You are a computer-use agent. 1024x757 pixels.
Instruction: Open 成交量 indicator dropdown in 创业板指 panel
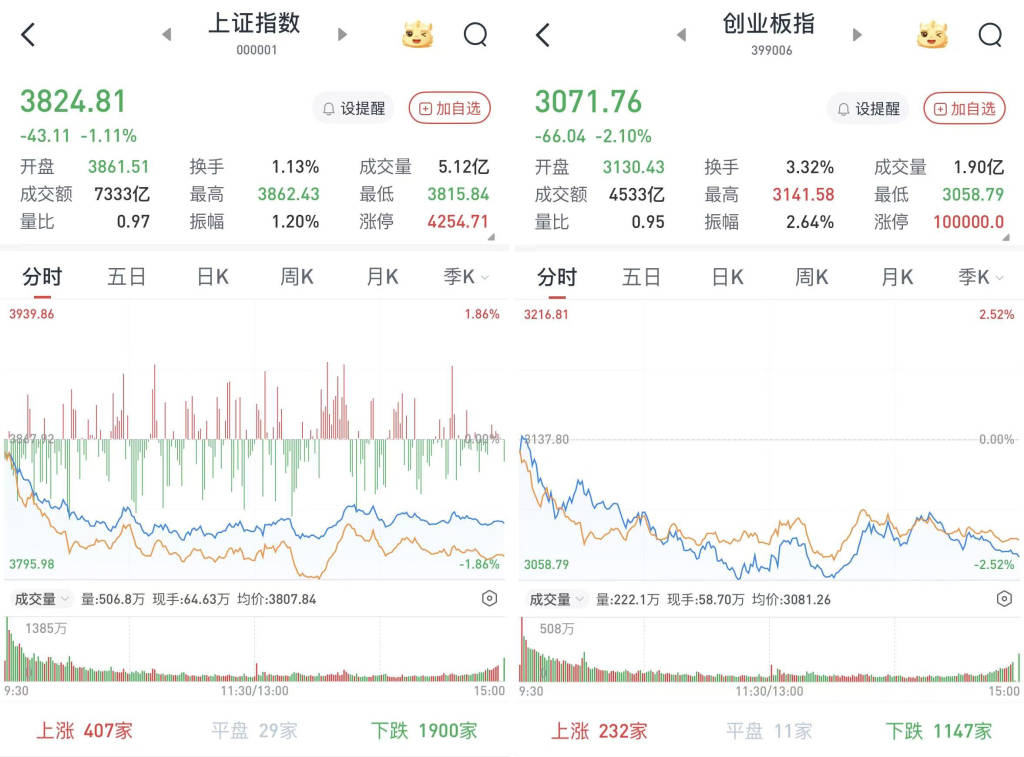[x=553, y=599]
